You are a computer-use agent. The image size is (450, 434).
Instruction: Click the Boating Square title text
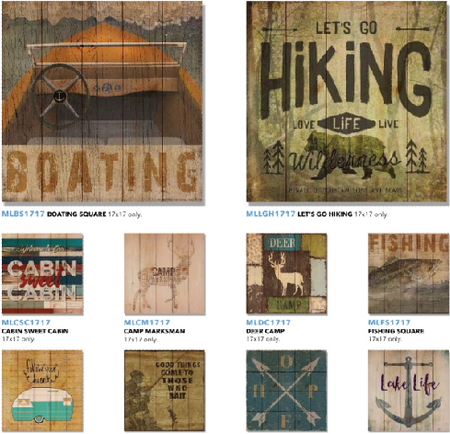pyautogui.click(x=77, y=214)
